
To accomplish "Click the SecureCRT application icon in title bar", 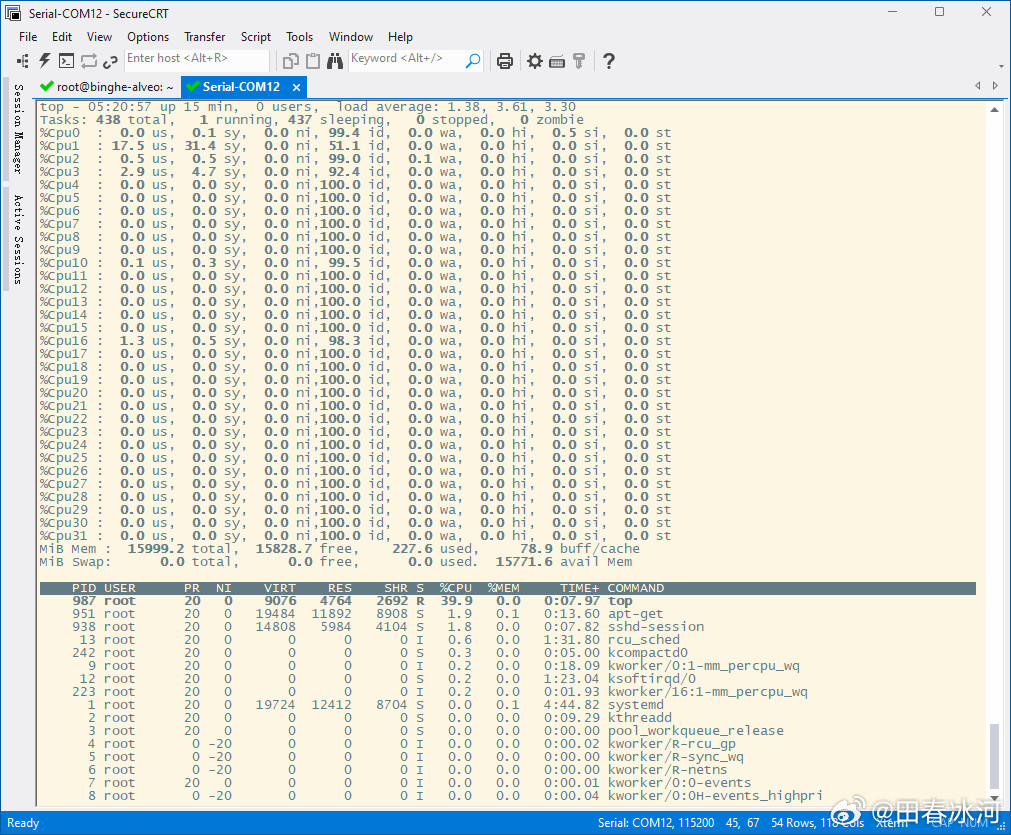I will click(13, 13).
